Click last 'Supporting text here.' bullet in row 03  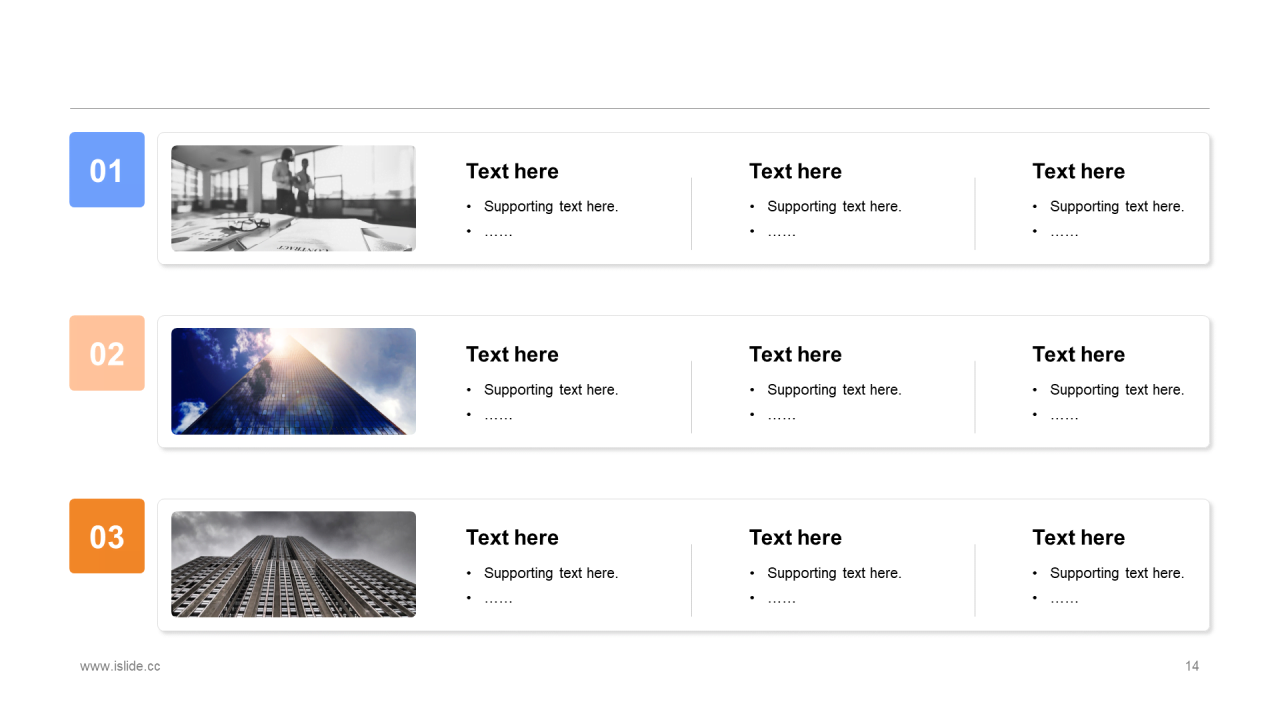click(x=1117, y=572)
